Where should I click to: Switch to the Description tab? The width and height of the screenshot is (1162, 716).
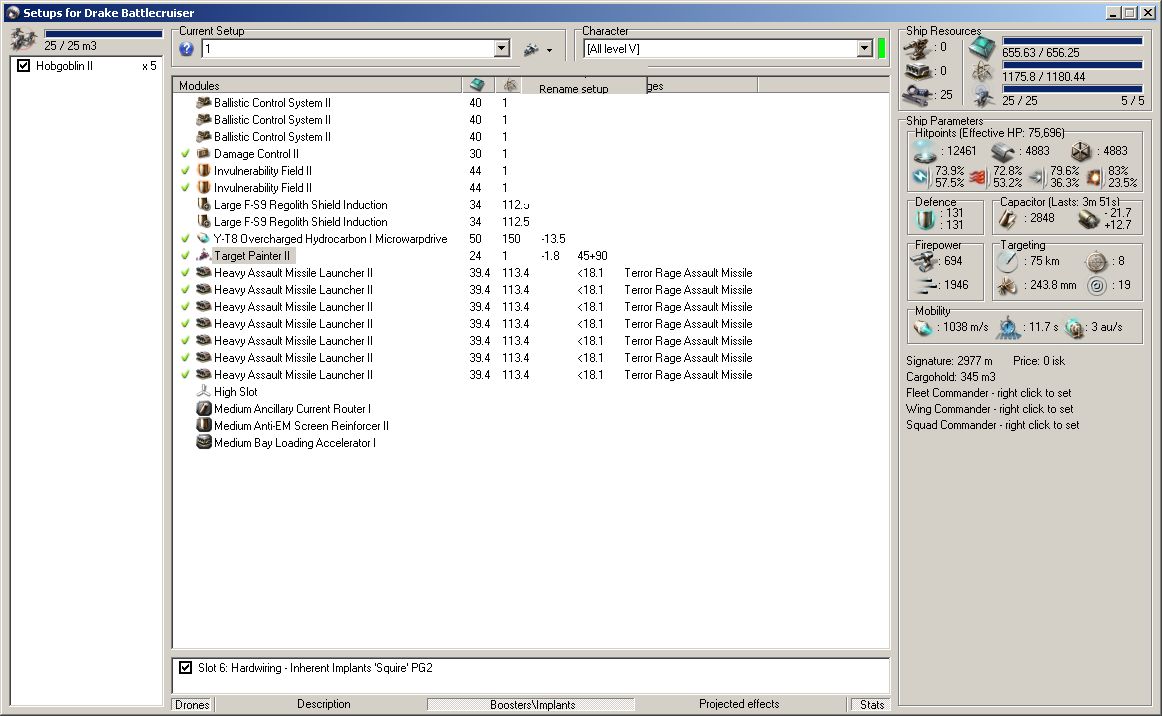[324, 704]
